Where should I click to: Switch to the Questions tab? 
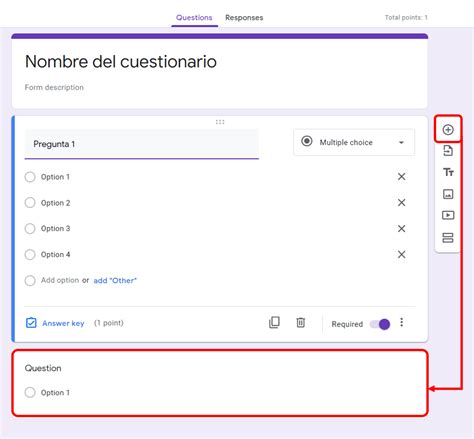coord(194,18)
